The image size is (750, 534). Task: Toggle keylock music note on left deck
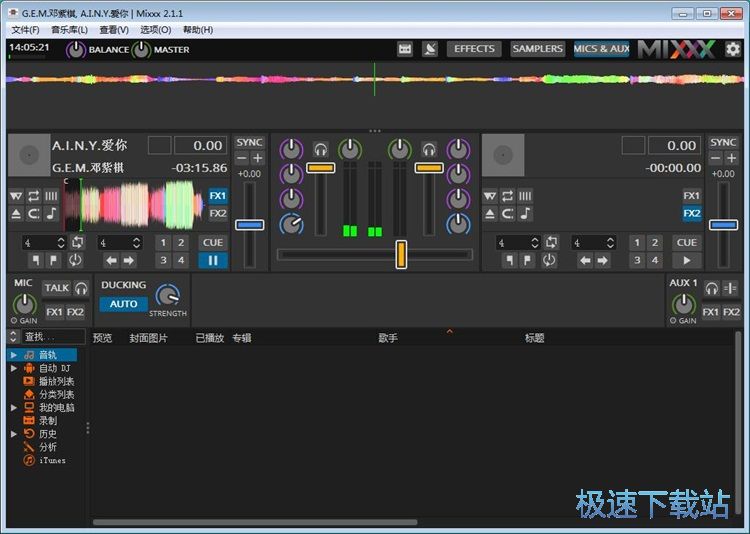(x=51, y=213)
